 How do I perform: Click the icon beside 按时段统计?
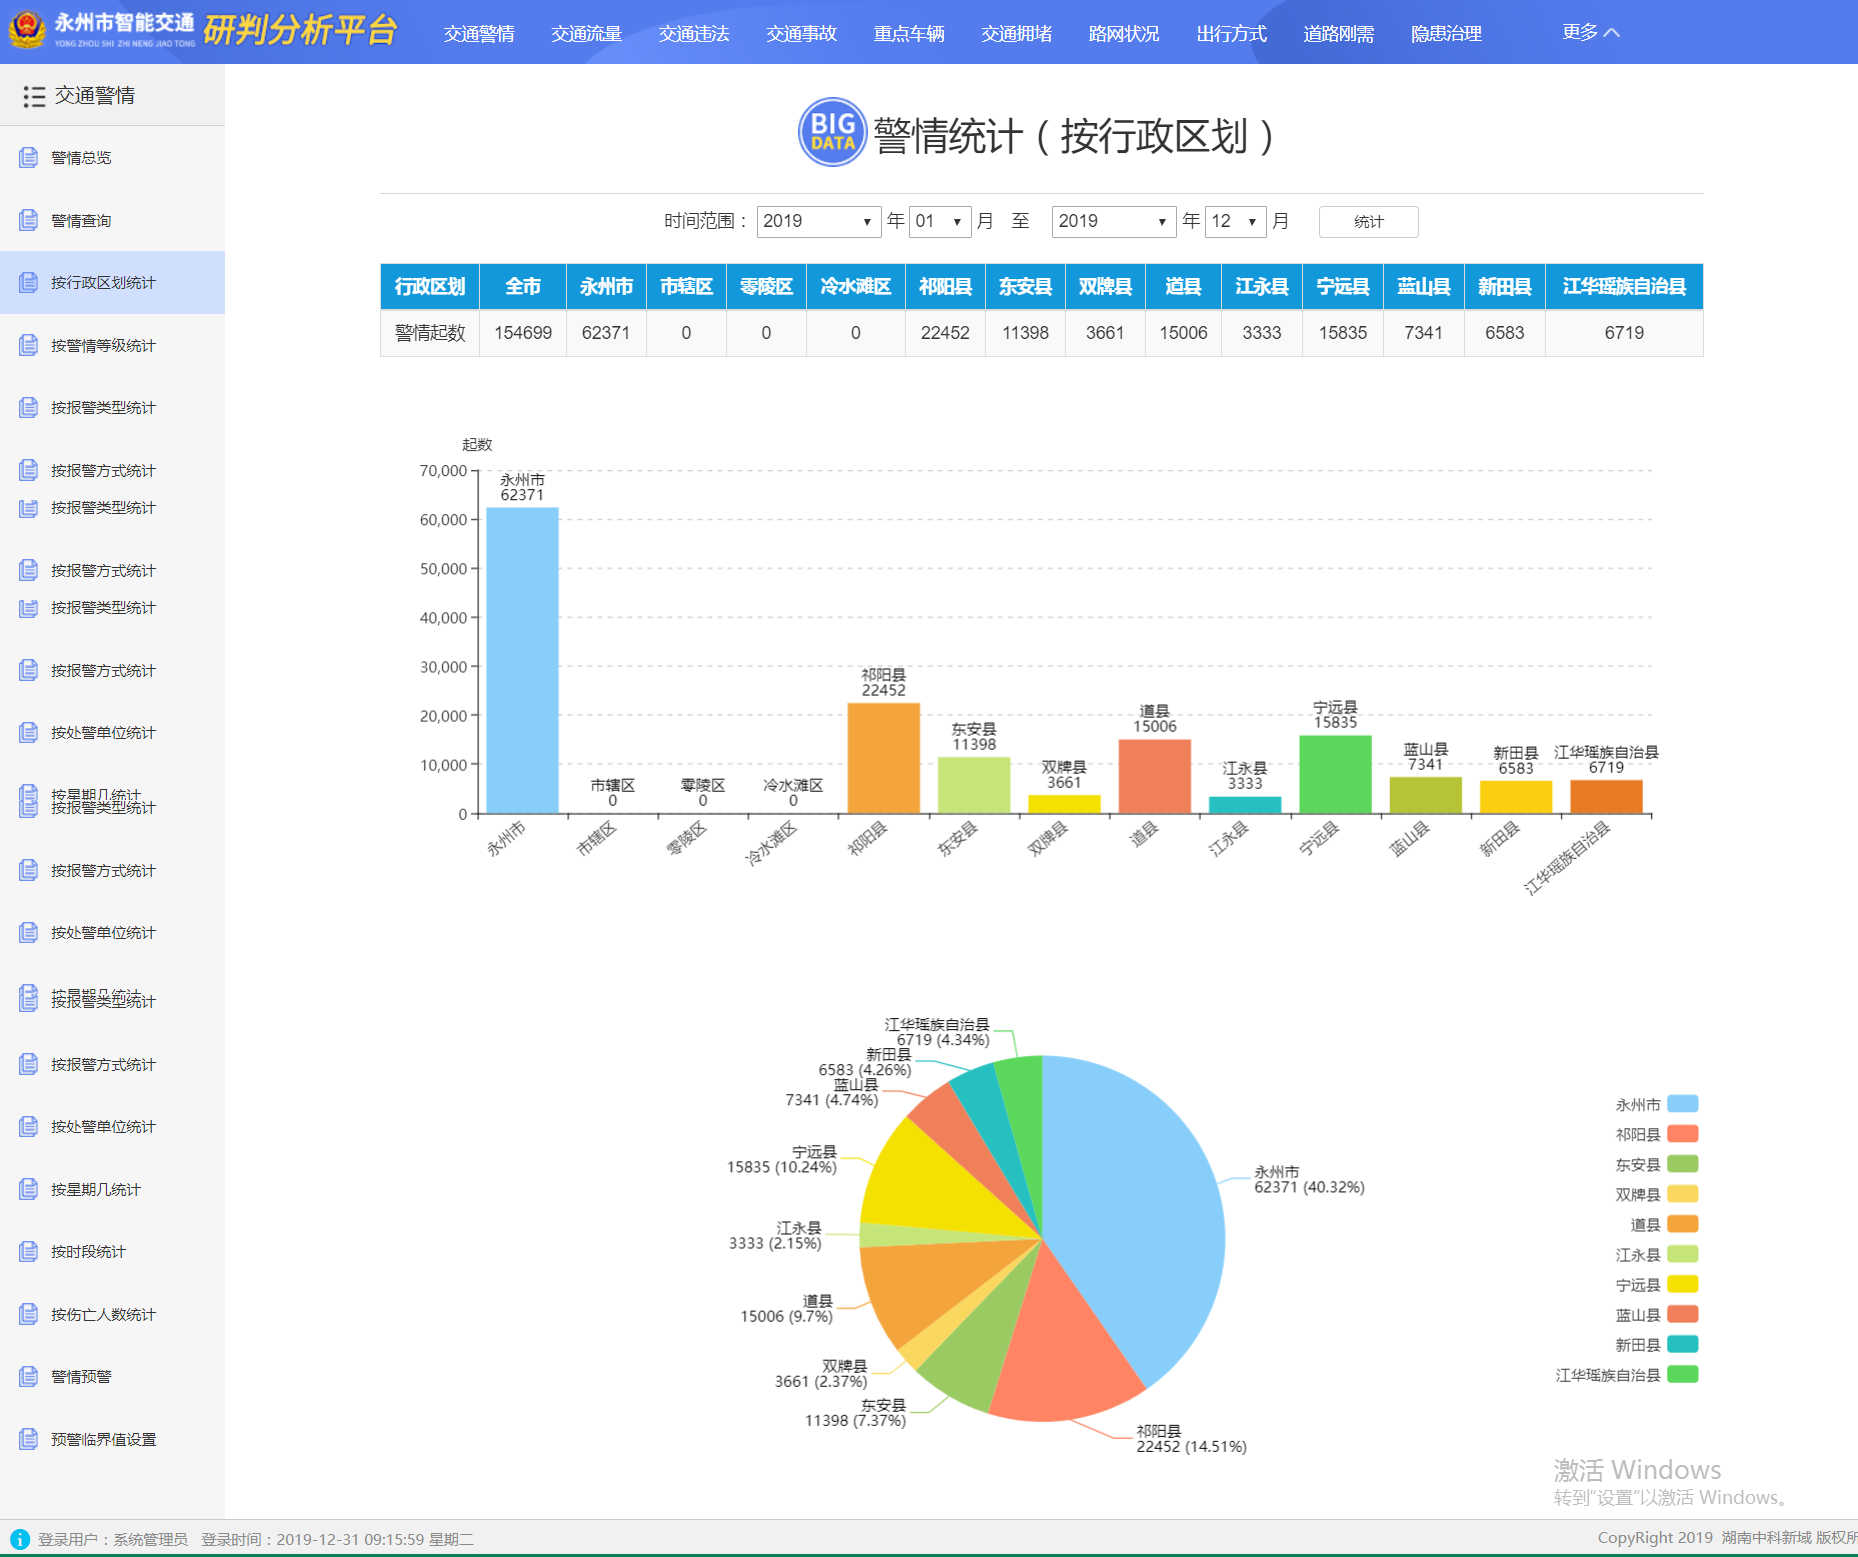pos(29,1251)
